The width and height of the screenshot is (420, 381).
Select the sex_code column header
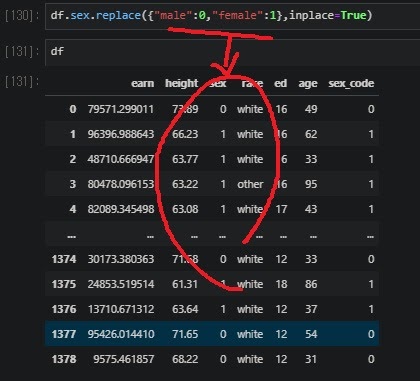coord(351,84)
